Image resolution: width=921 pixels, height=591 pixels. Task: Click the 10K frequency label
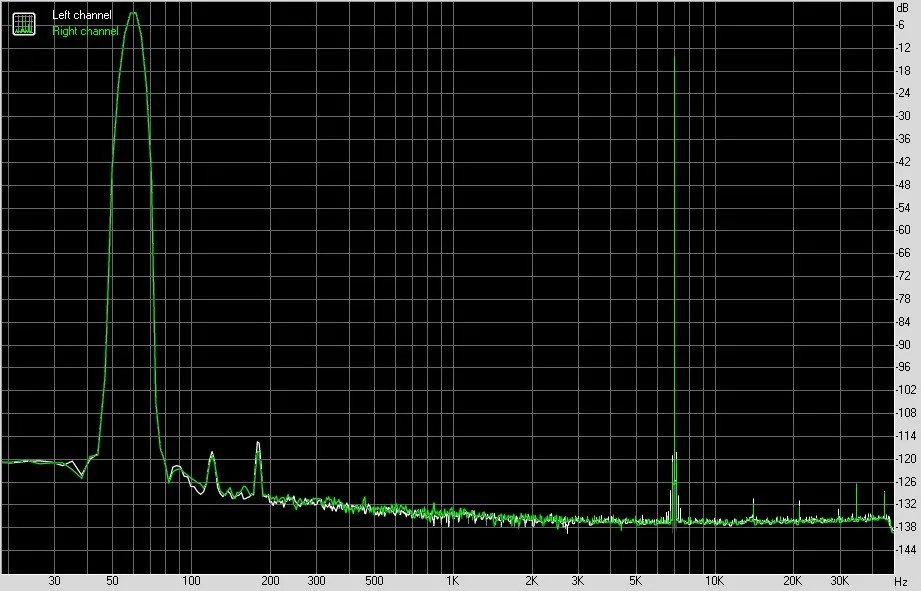coord(714,581)
